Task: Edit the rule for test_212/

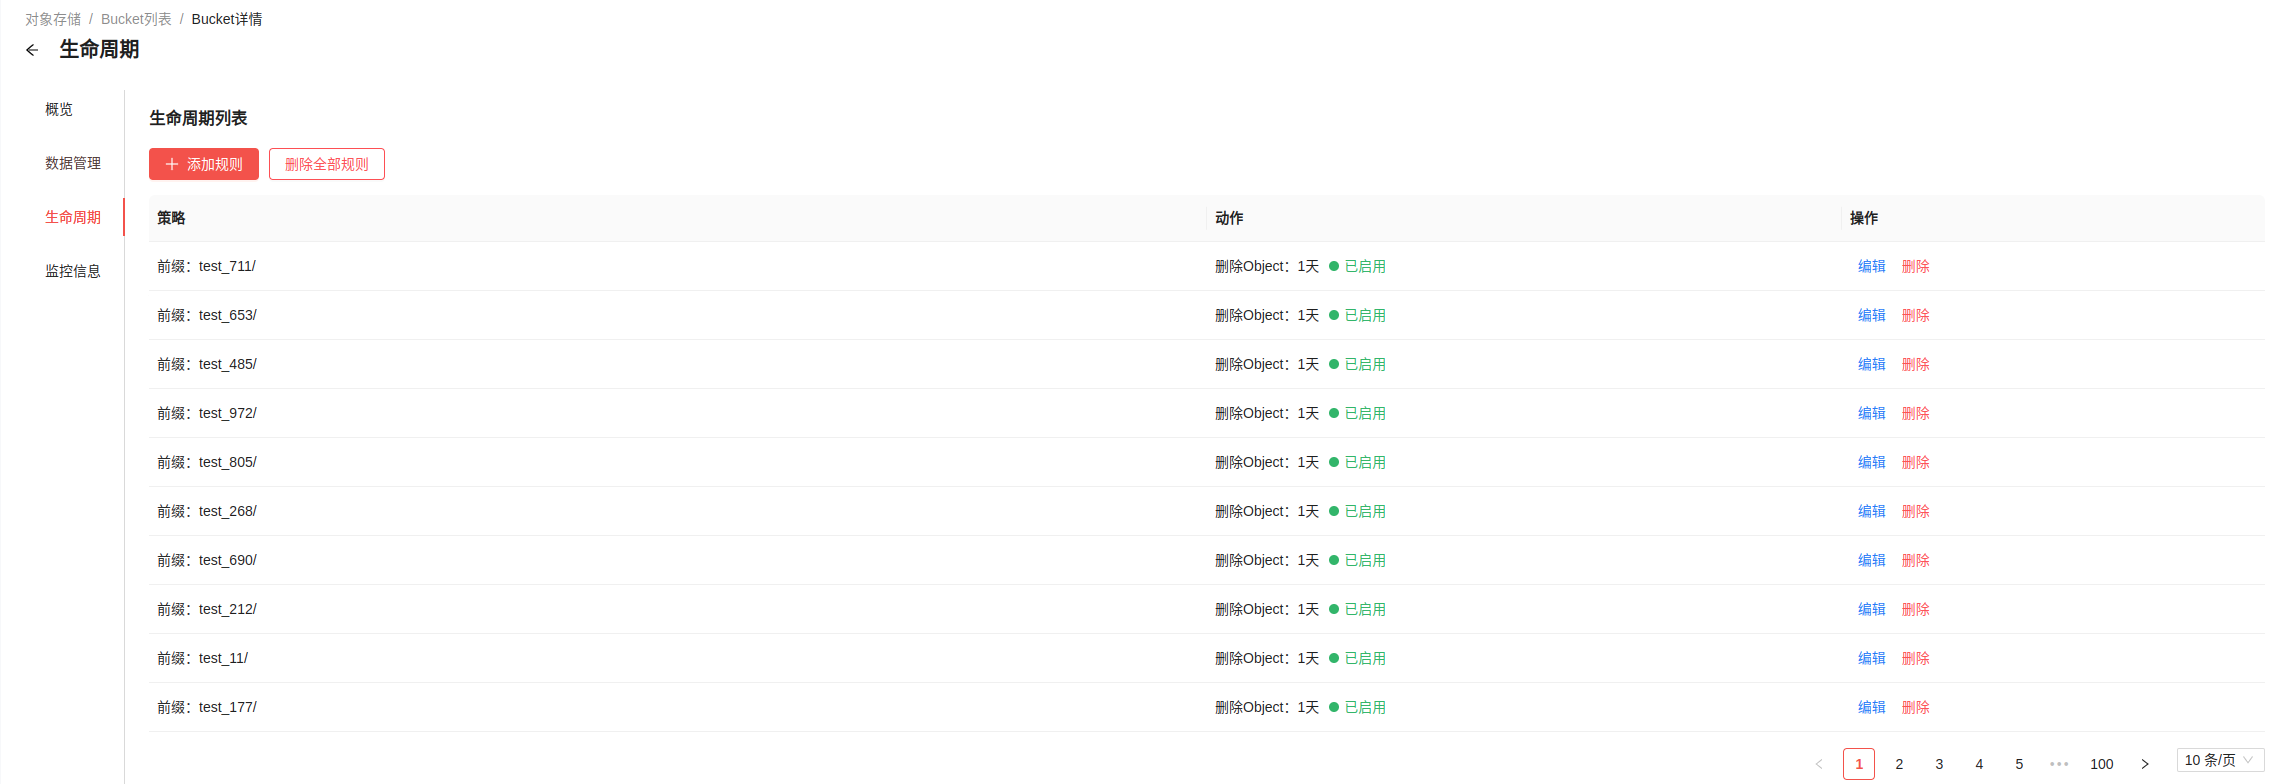Action: [1872, 609]
